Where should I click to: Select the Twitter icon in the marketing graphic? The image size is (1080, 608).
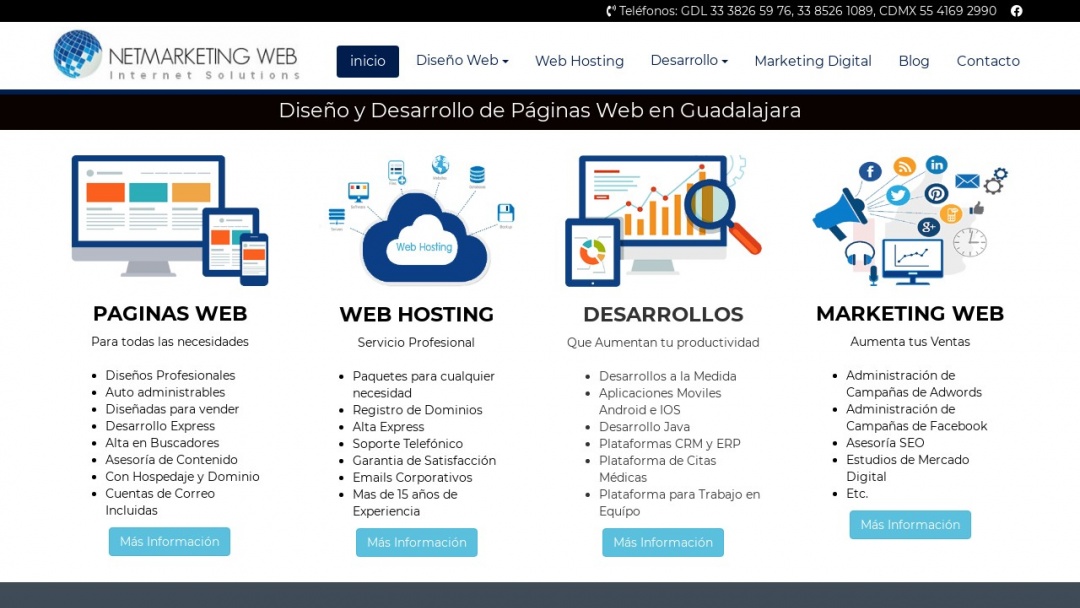pos(899,194)
